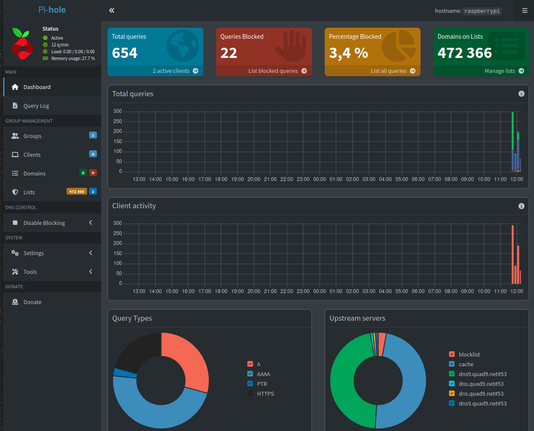Viewport: 534px width, 431px height.
Task: Click the red Domains deny badge
Action: [93, 173]
